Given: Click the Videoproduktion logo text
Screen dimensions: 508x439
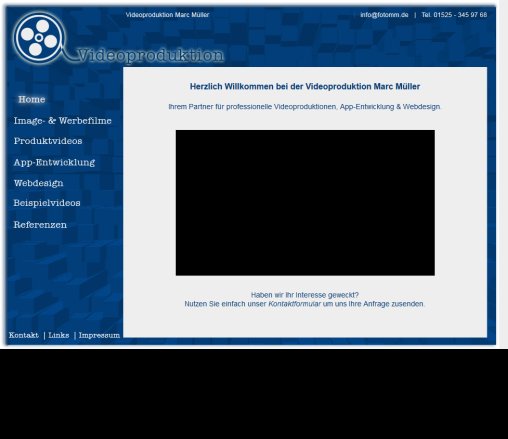Looking at the screenshot, I should (150, 55).
